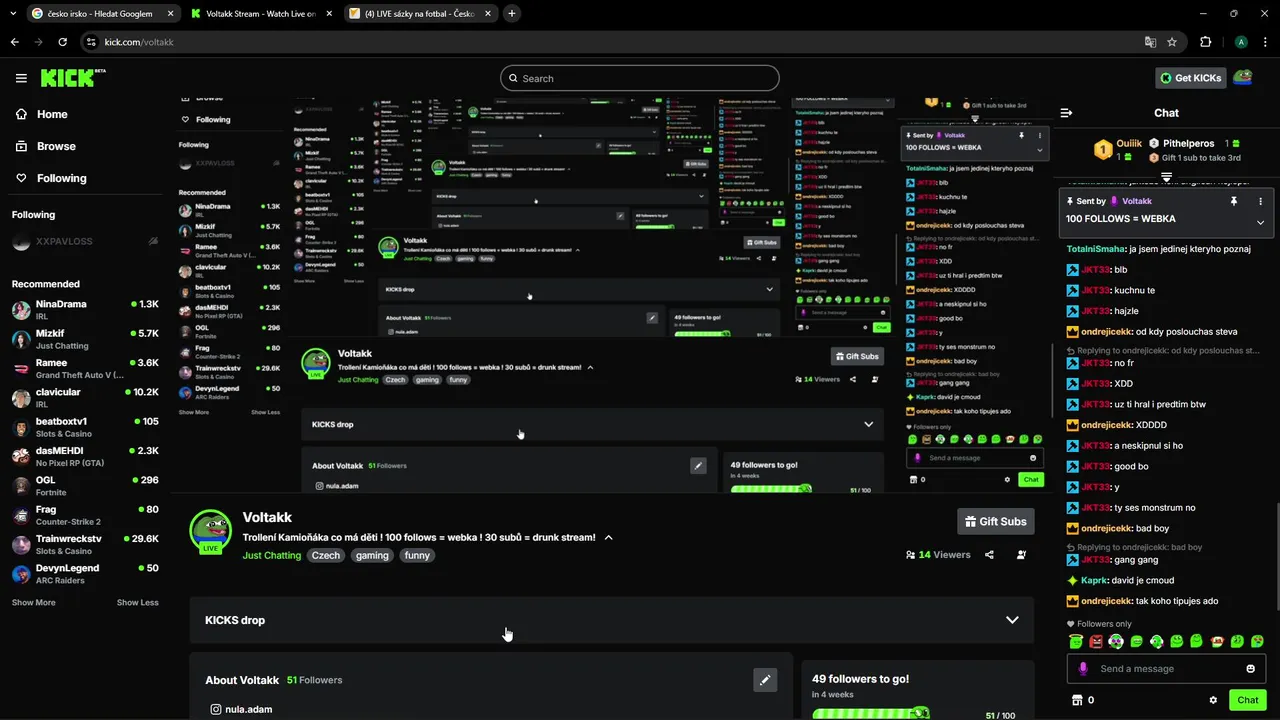Click Ouiiik top gifter name
This screenshot has height=720, width=1280.
pyautogui.click(x=1129, y=143)
